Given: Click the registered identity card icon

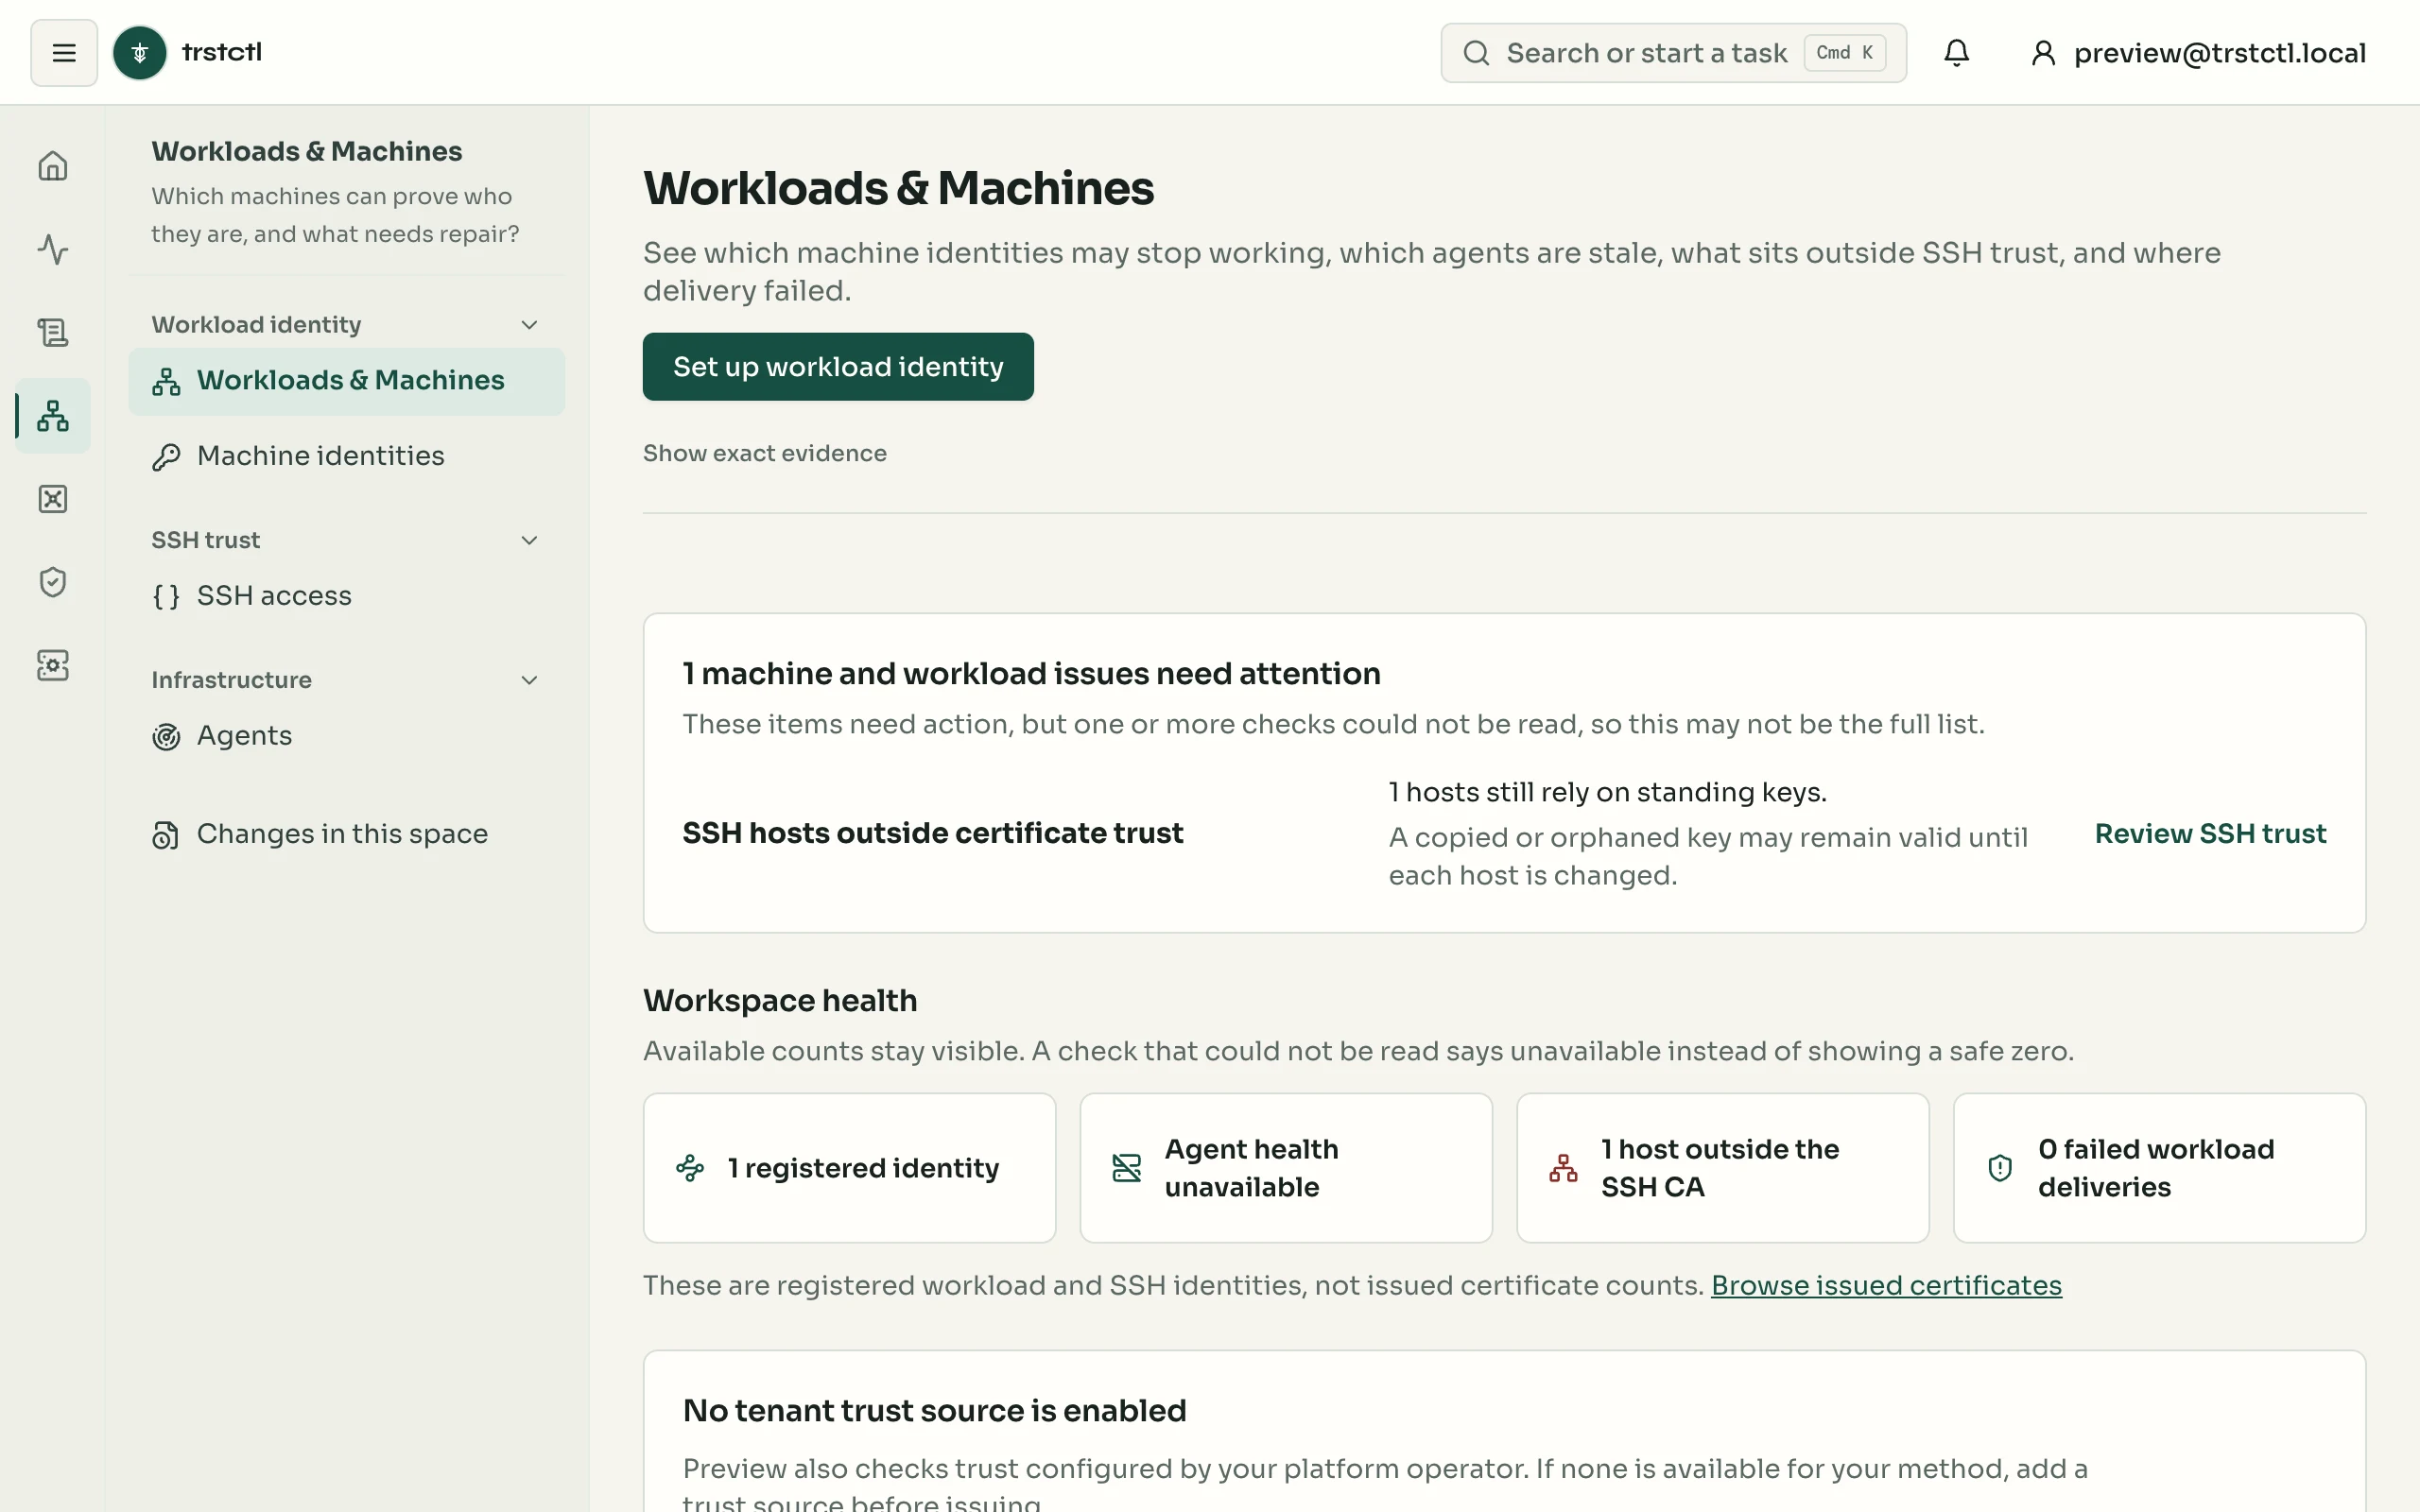Looking at the screenshot, I should [x=690, y=1168].
